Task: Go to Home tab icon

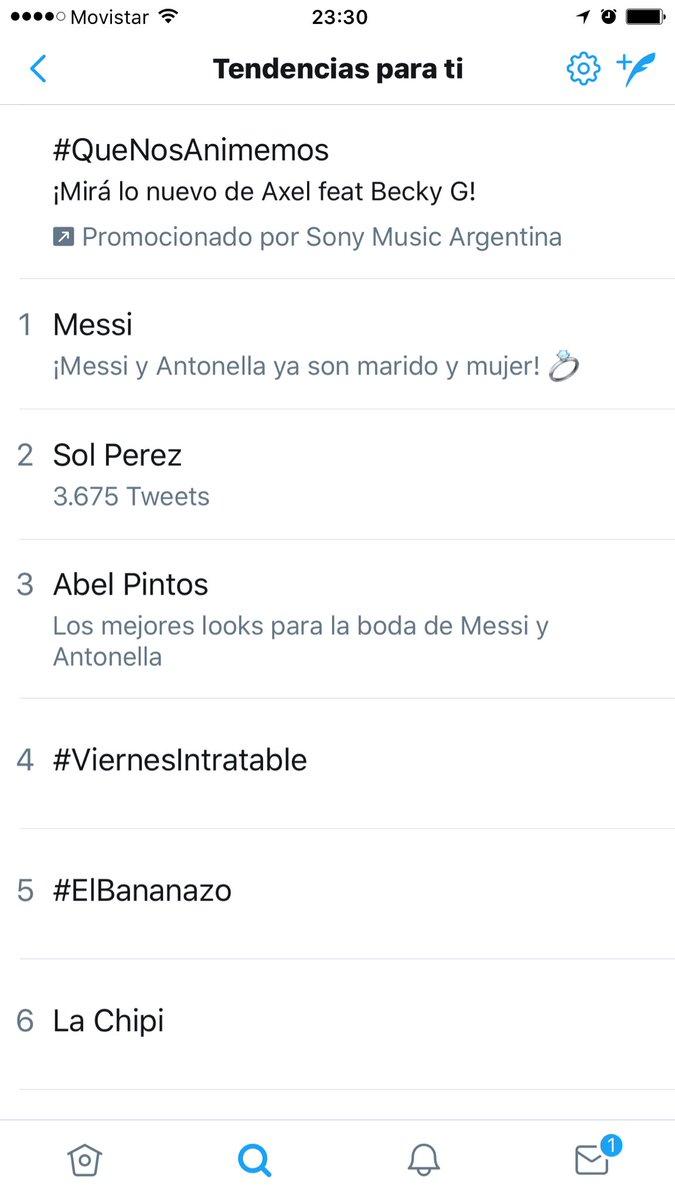Action: point(85,1160)
